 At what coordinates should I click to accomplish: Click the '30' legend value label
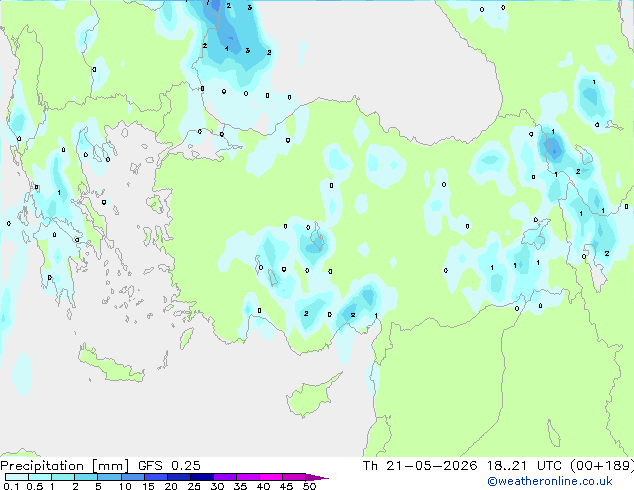pos(217,486)
